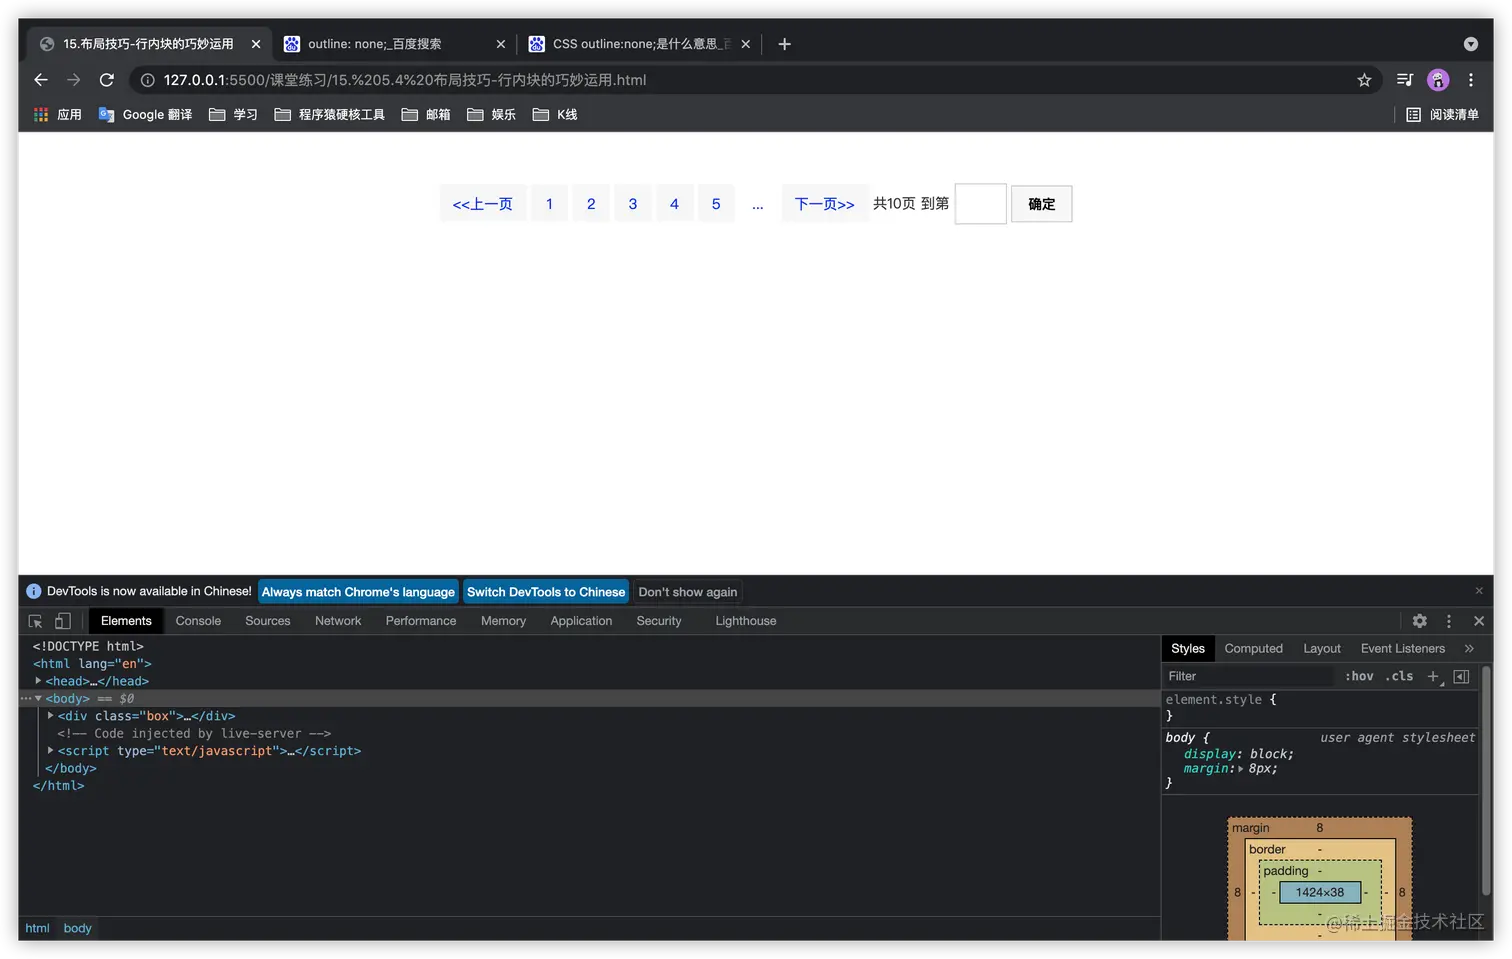Switch to the Computed styles tab
Image resolution: width=1512 pixels, height=959 pixels.
(x=1254, y=649)
